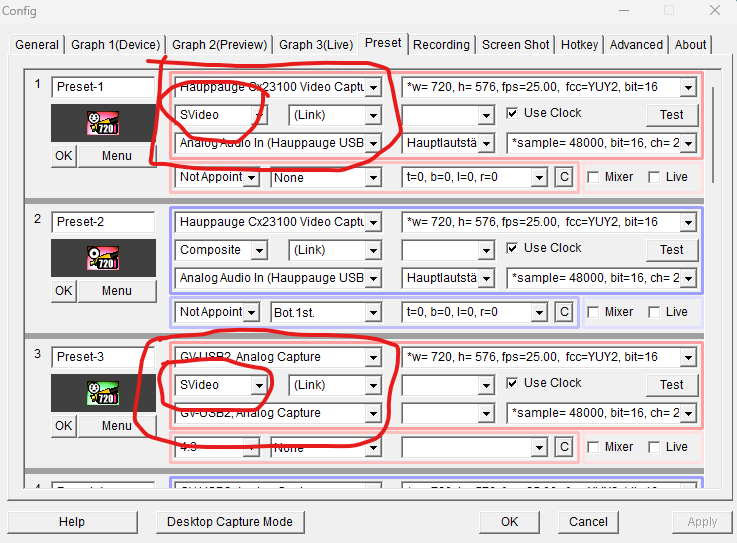Open Preset-1 crop t=0, b=0 dropdown
This screenshot has width=737, height=543.
pos(539,177)
